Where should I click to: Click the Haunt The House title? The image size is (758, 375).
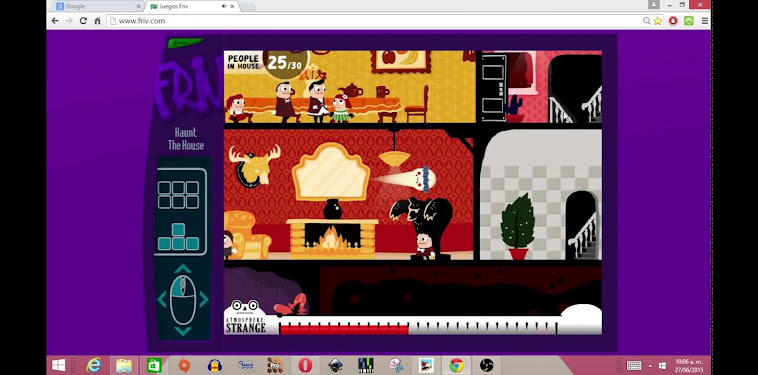186,139
